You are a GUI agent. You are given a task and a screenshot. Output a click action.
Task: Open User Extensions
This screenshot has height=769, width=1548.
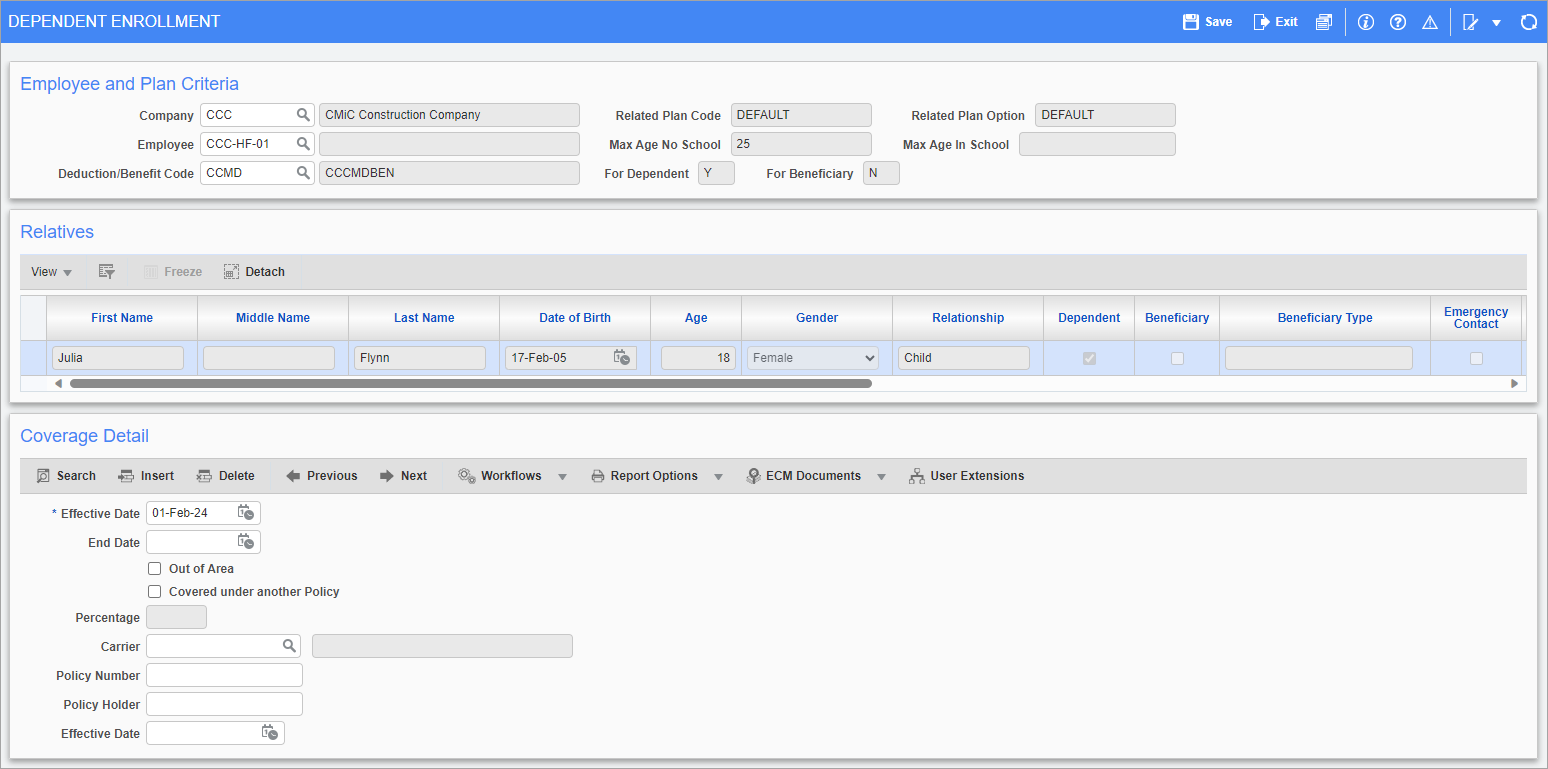(966, 476)
